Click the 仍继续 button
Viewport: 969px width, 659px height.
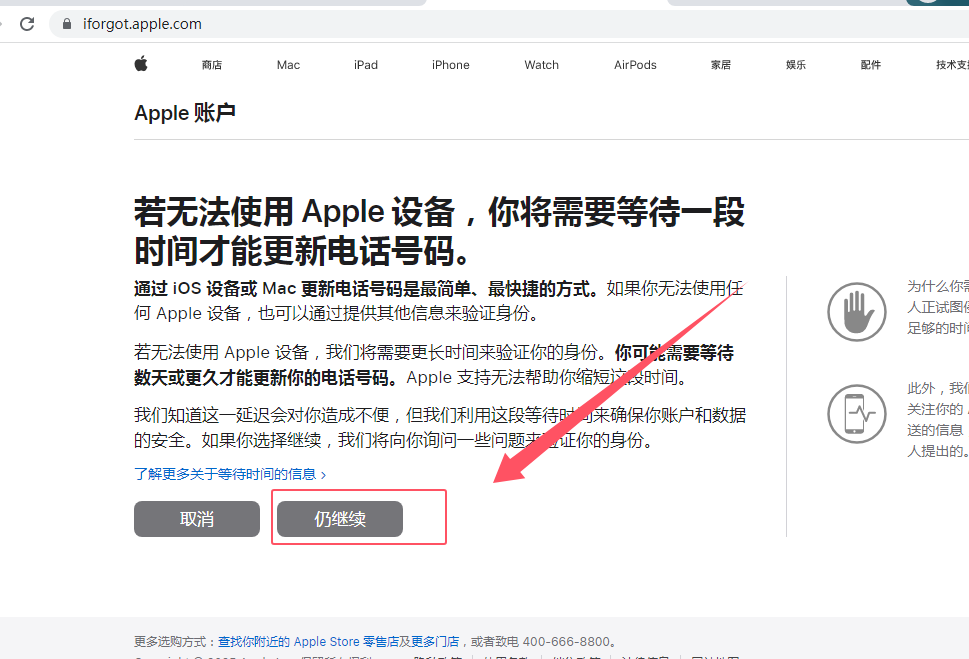(x=340, y=519)
